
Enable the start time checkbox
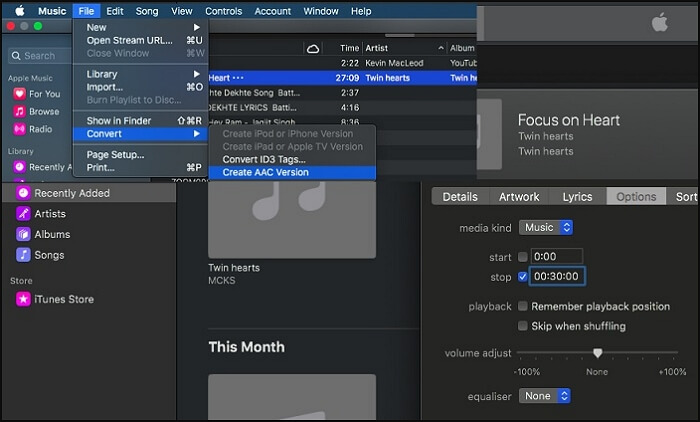[x=522, y=257]
